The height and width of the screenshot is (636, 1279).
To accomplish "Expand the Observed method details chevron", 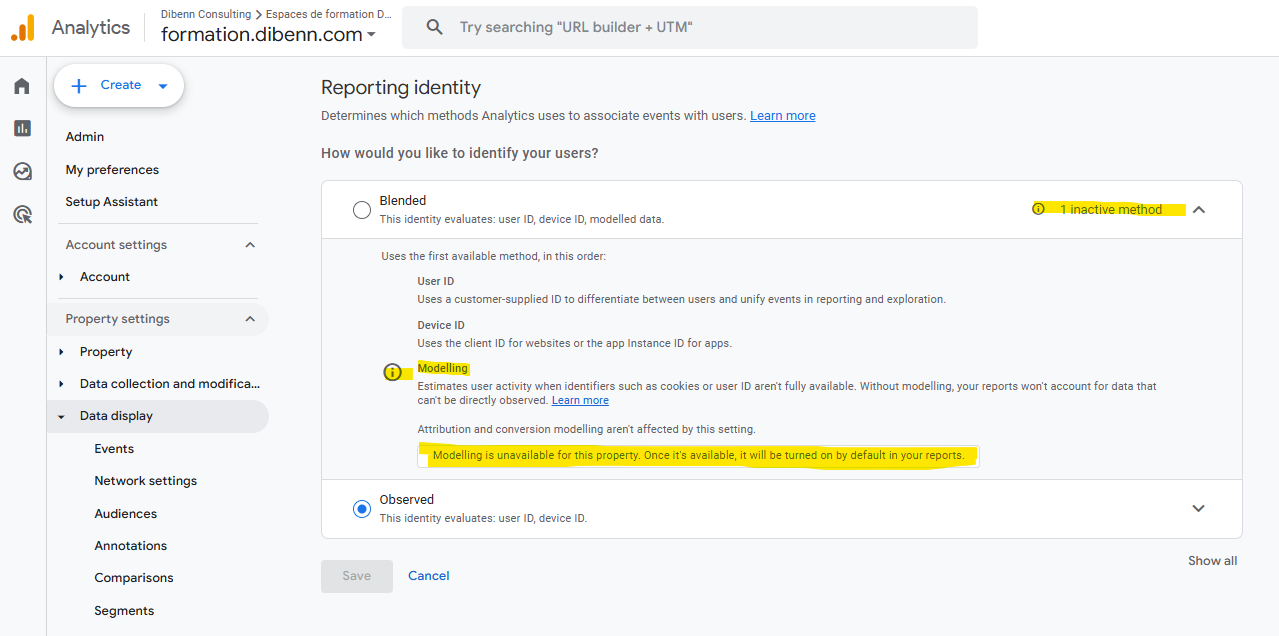I will tap(1198, 508).
